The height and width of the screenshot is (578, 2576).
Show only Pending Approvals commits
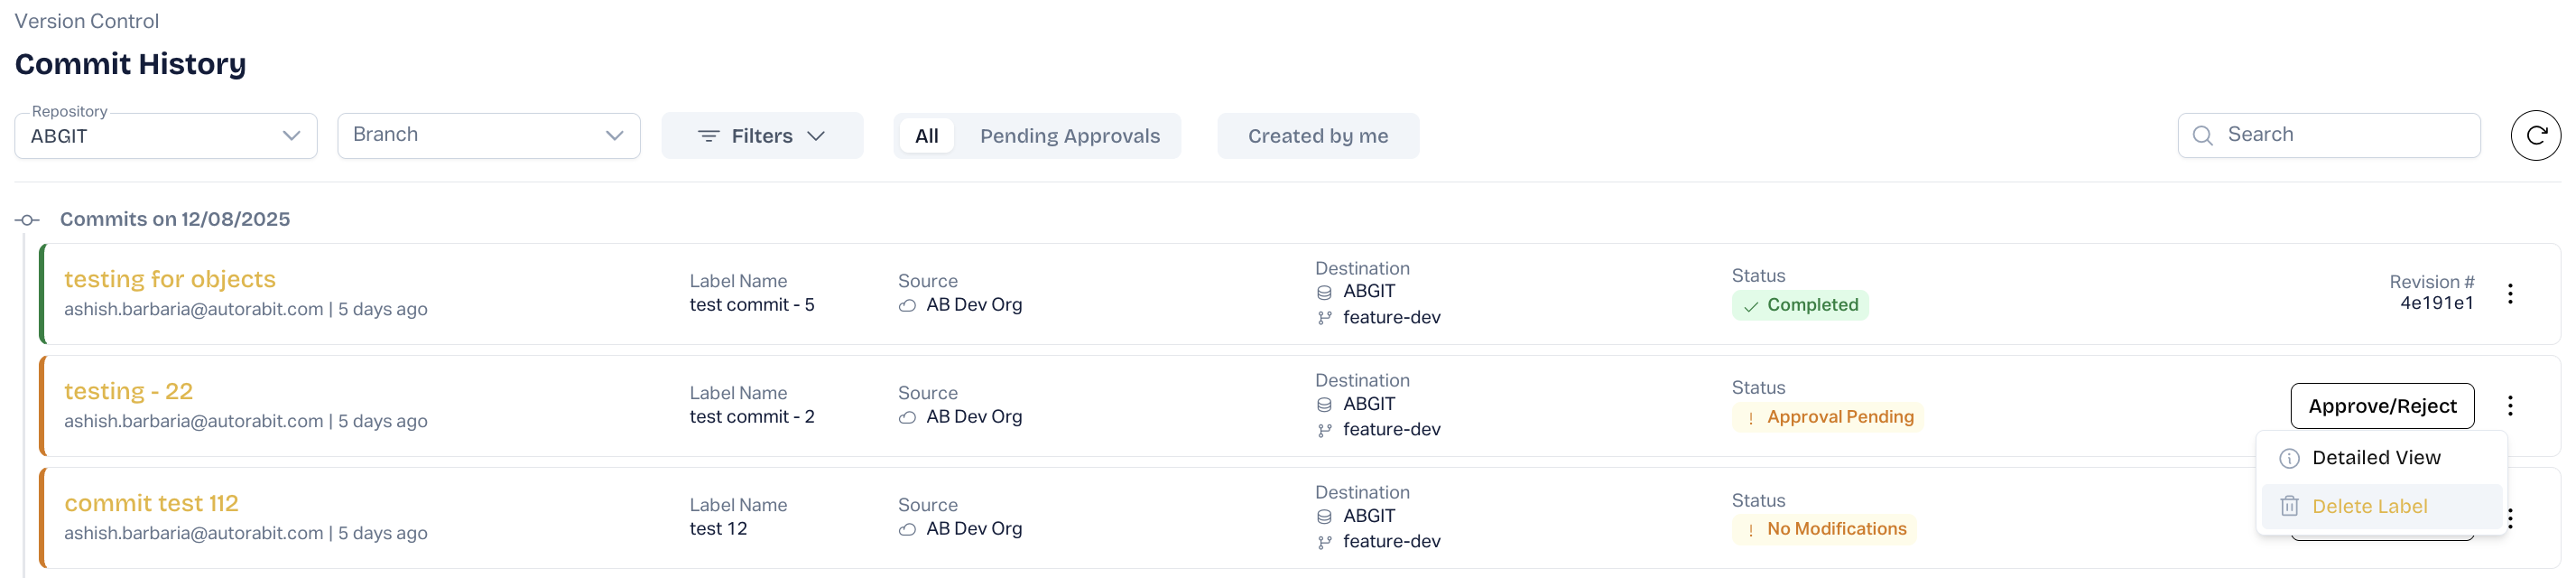point(1069,136)
